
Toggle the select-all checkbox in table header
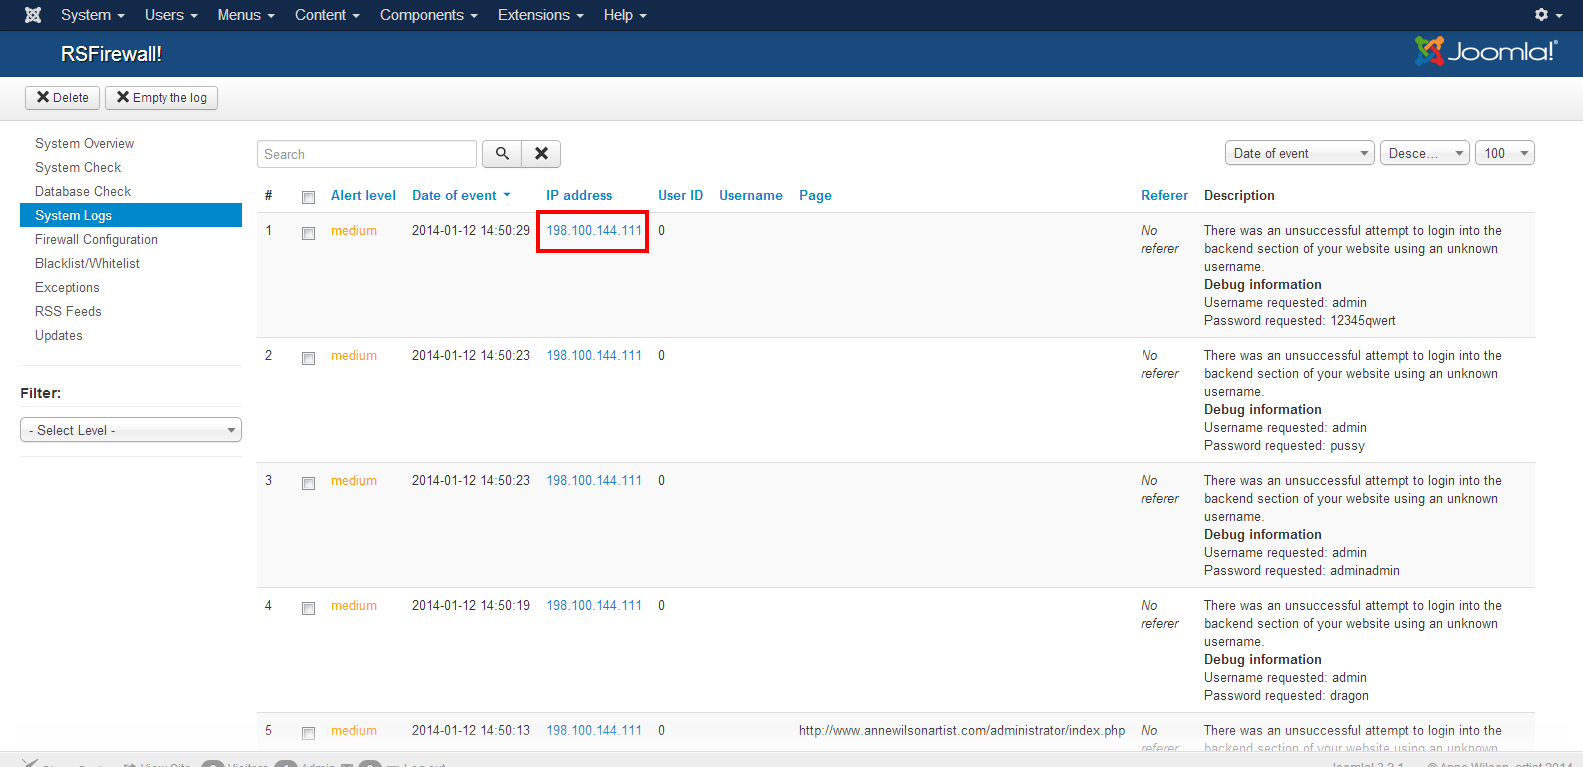308,197
